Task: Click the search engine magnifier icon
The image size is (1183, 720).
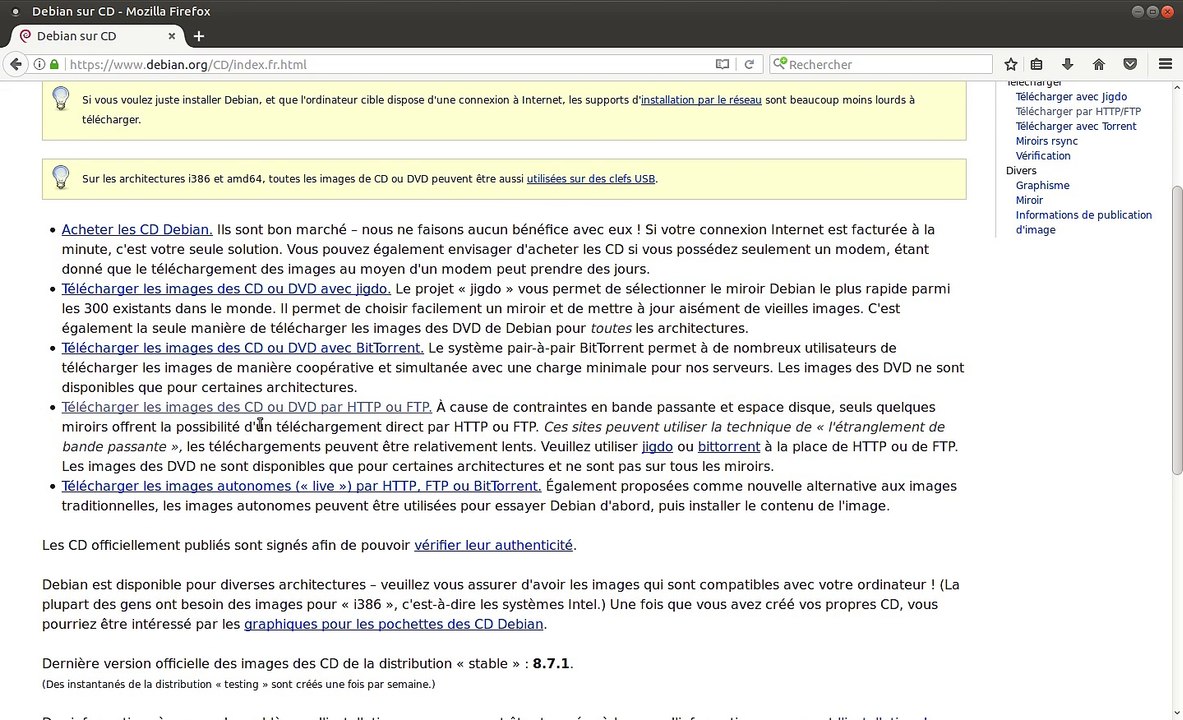Action: tap(779, 63)
